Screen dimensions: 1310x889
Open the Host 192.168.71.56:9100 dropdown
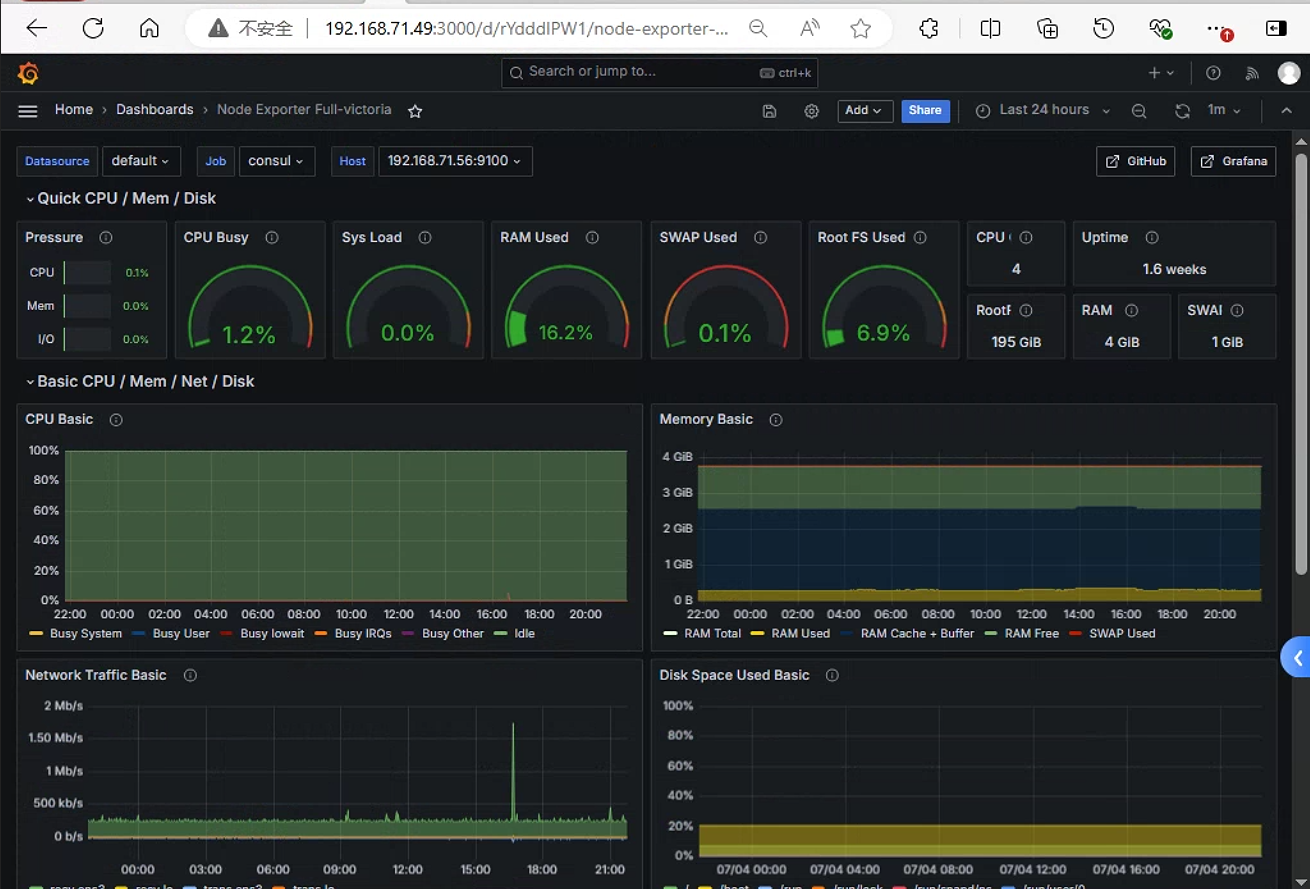455,161
